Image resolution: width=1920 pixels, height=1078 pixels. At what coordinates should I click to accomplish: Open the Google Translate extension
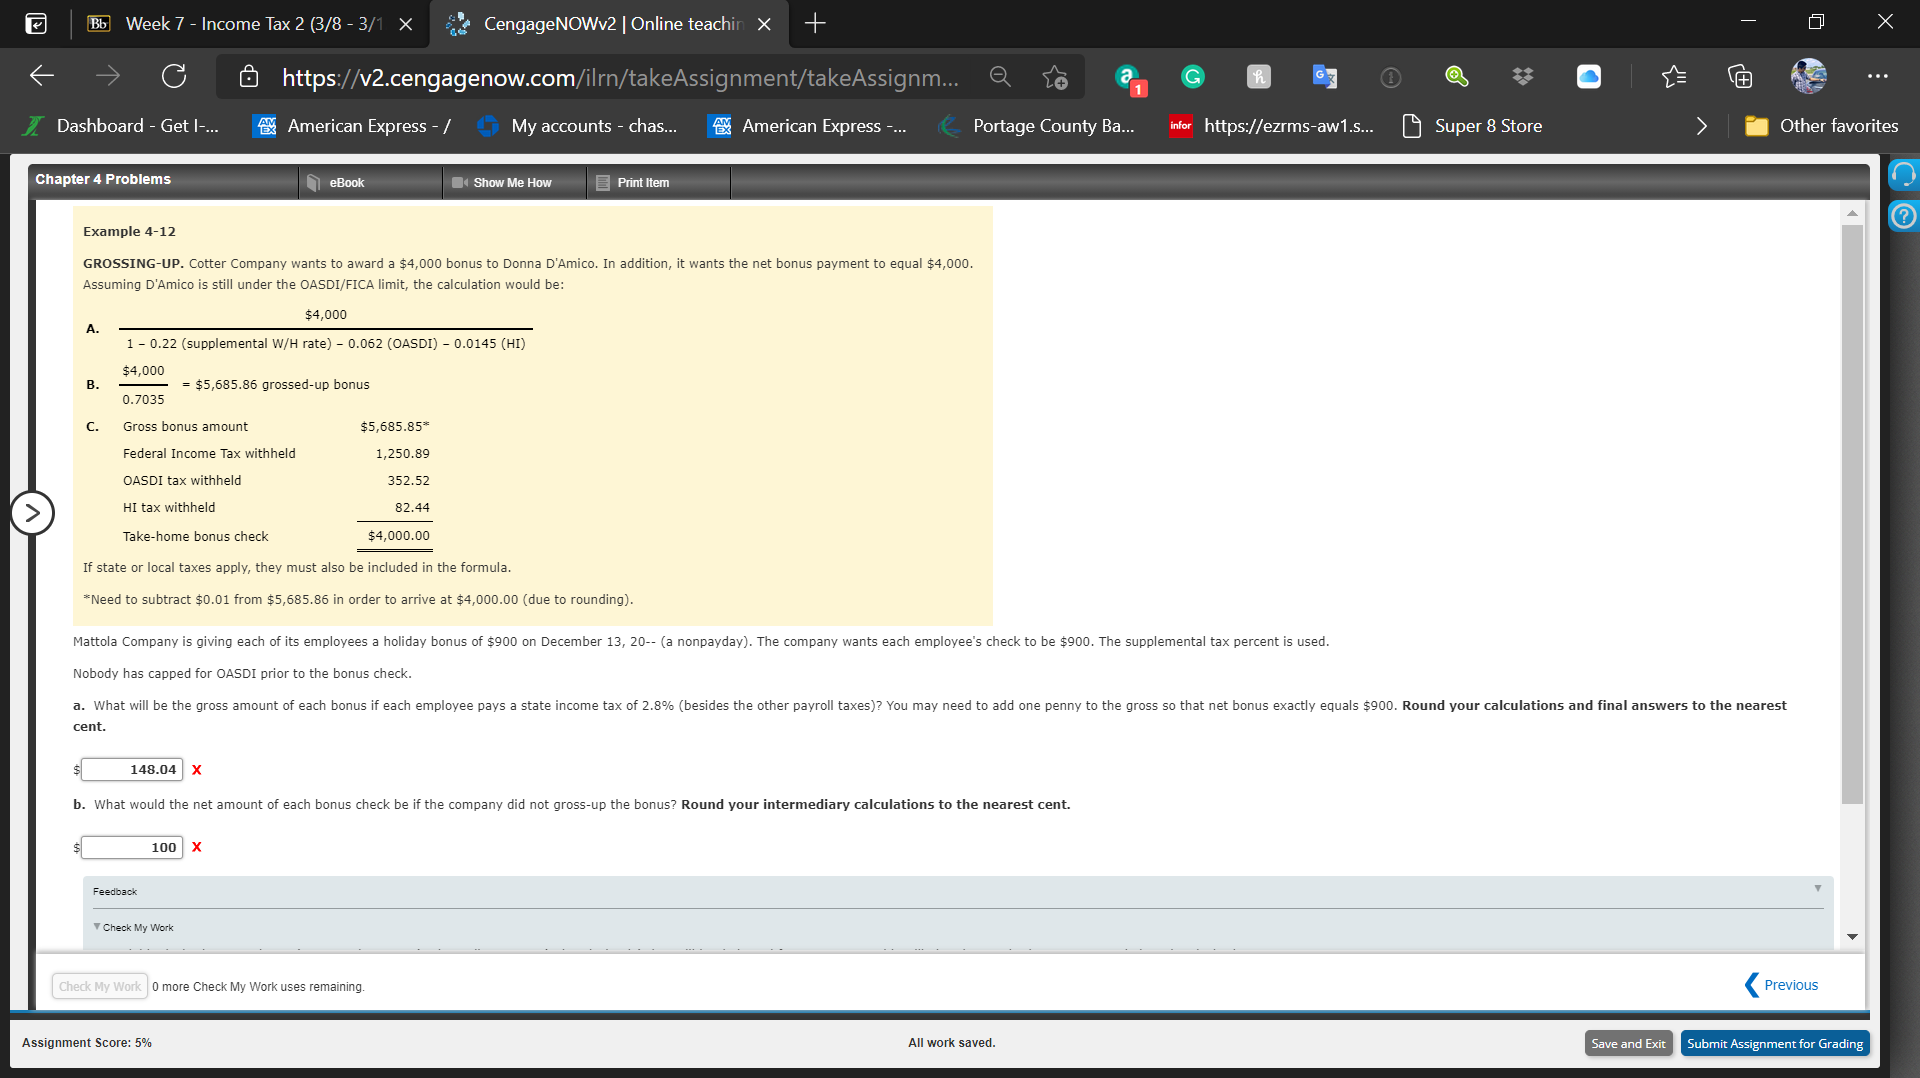pyautogui.click(x=1323, y=76)
